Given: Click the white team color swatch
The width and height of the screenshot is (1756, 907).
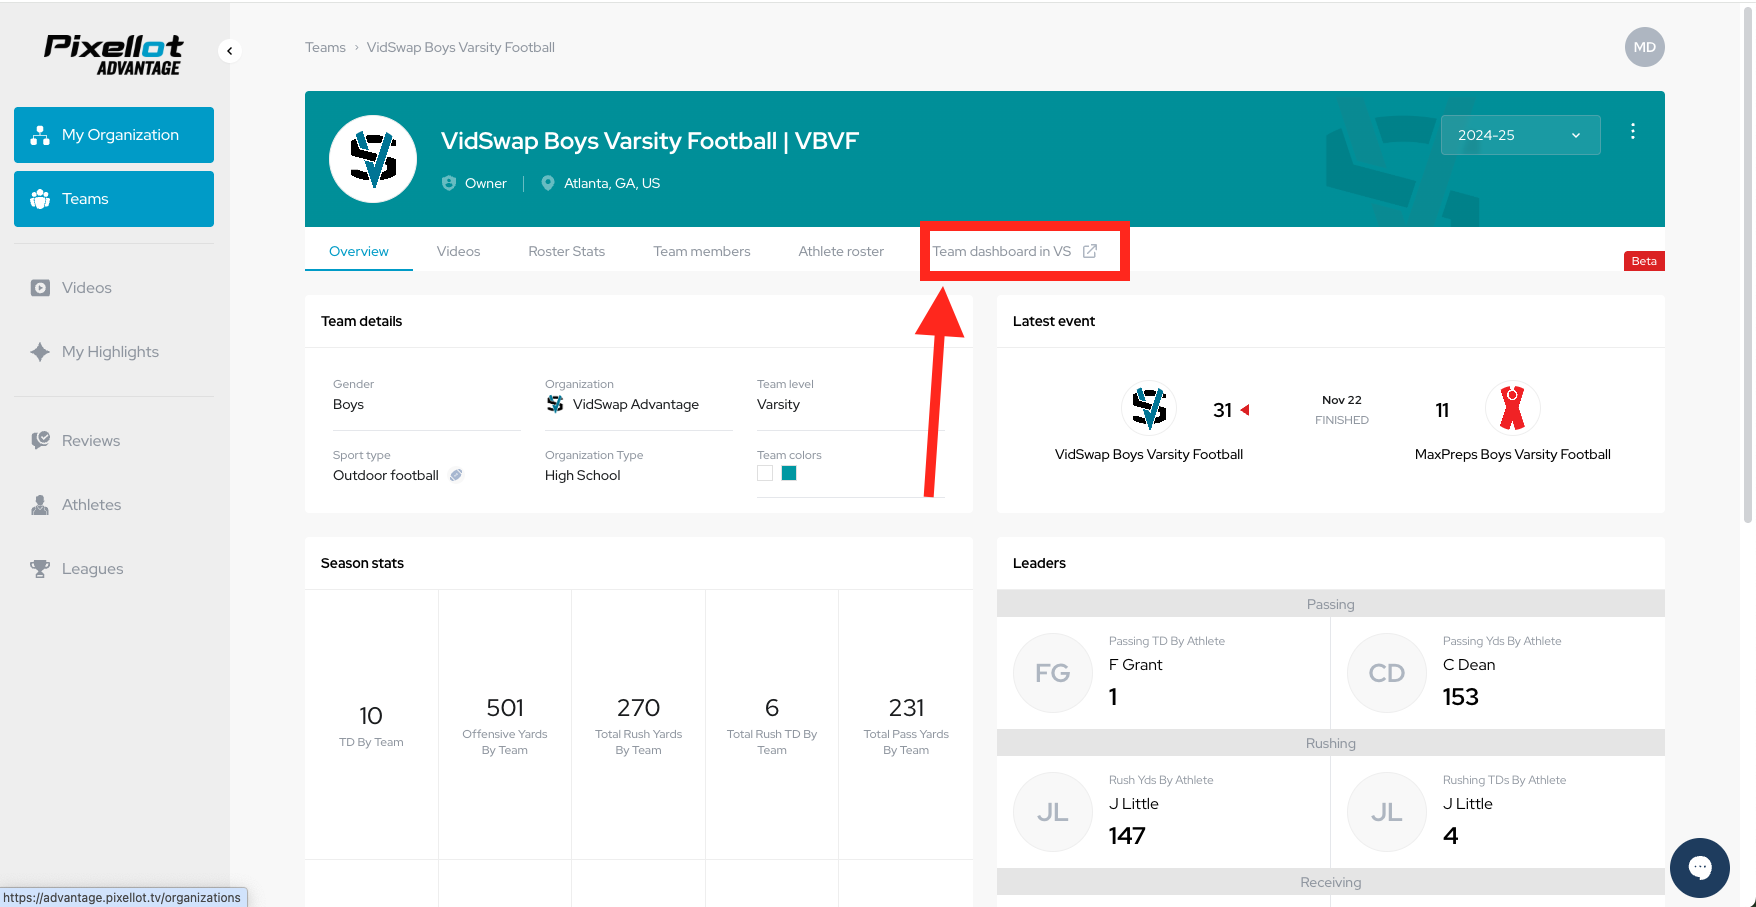Looking at the screenshot, I should pos(765,473).
